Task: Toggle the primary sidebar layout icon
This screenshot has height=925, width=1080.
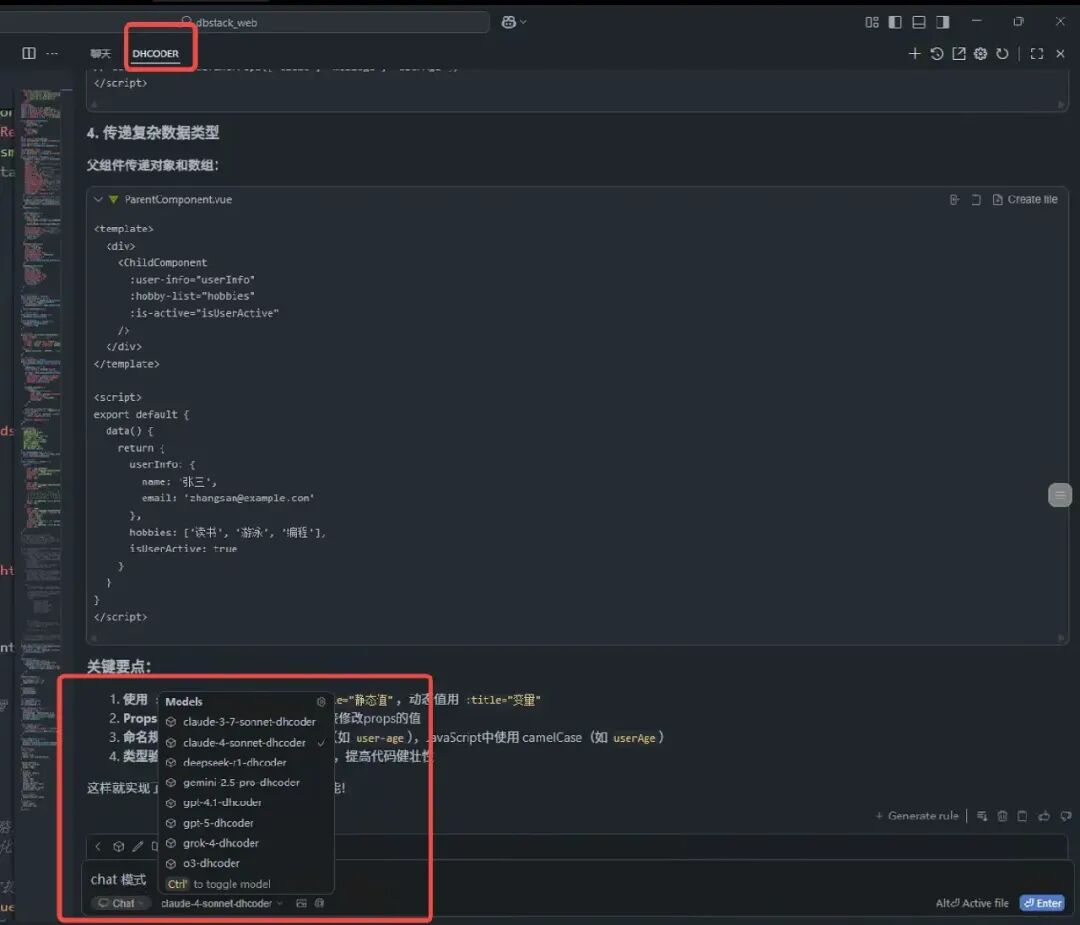Action: click(895, 22)
